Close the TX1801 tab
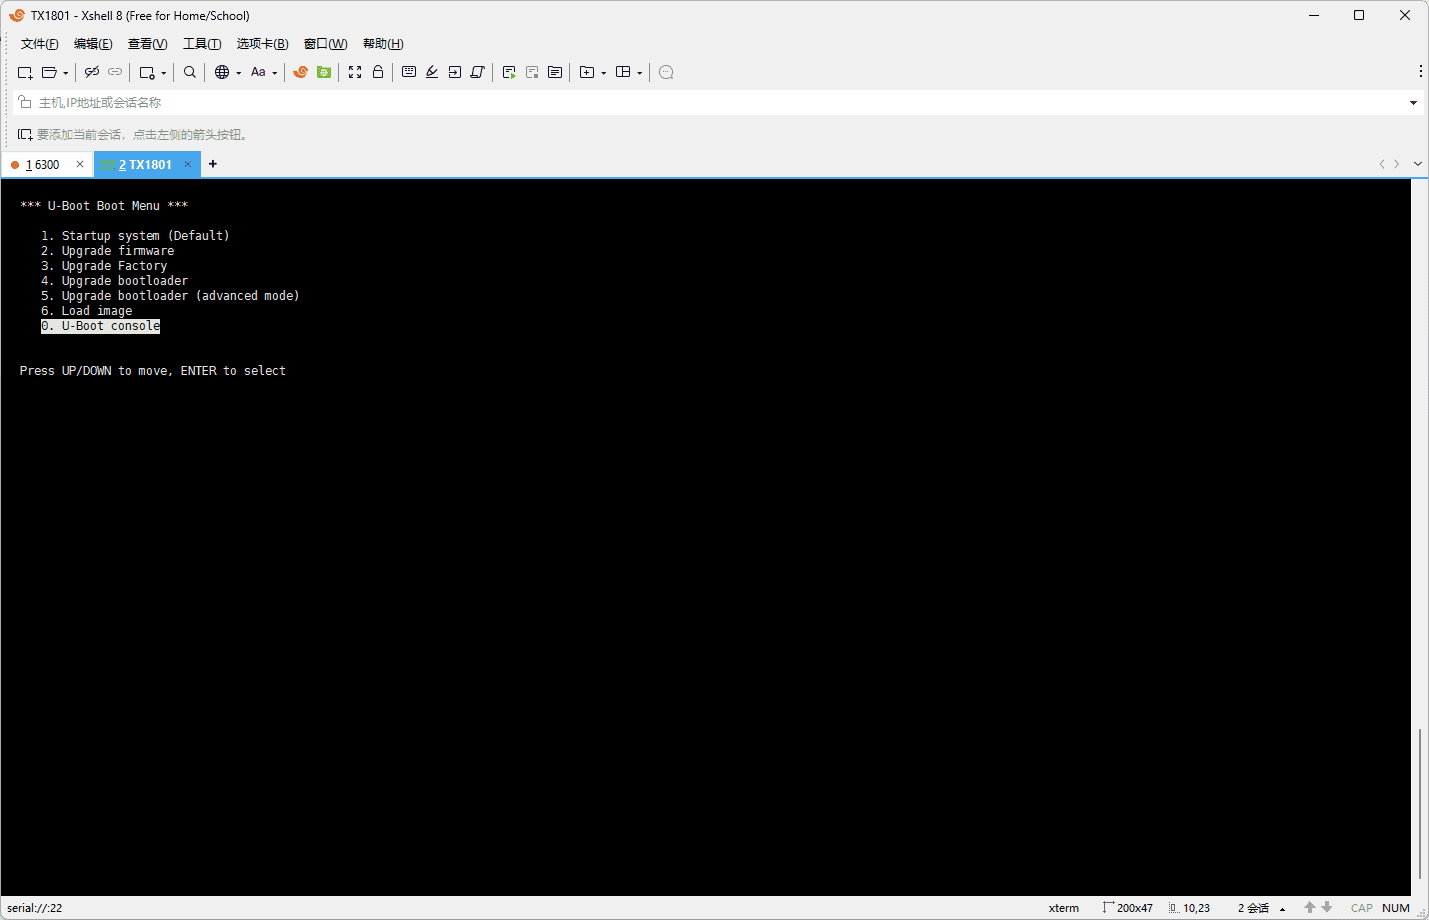The height and width of the screenshot is (920, 1429). (188, 165)
